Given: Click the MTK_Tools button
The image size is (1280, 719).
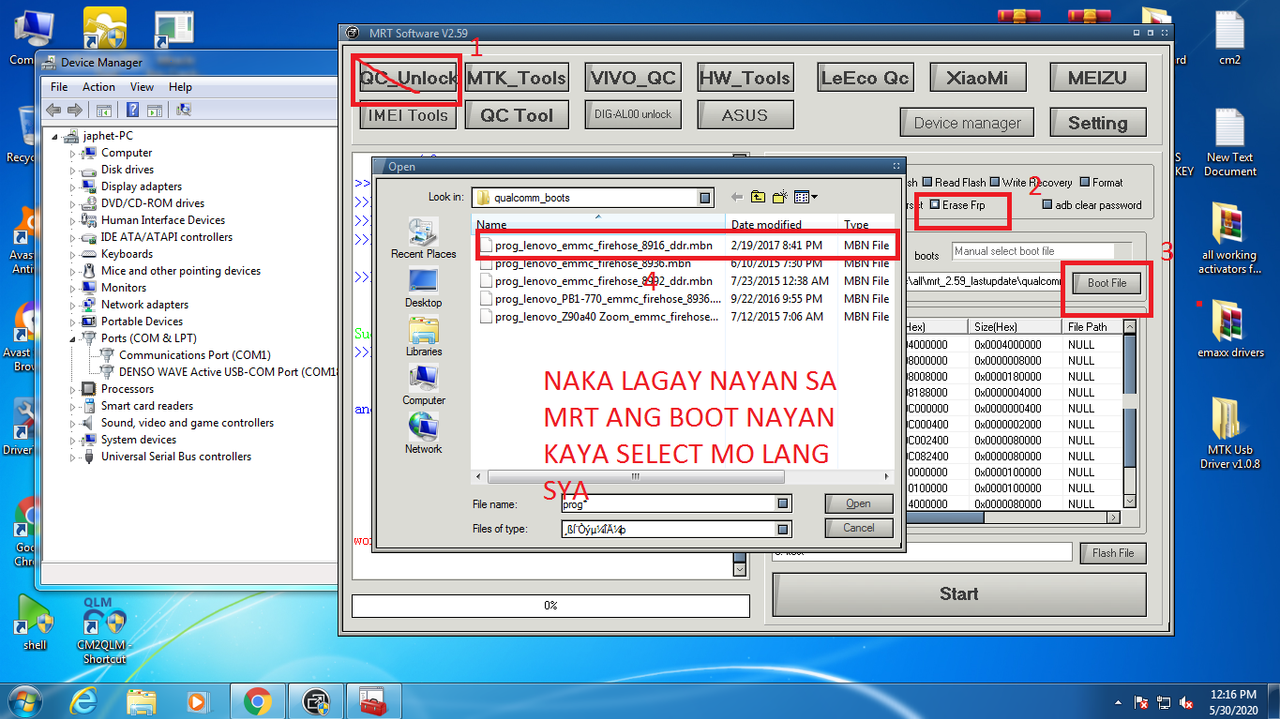Looking at the screenshot, I should click(517, 78).
